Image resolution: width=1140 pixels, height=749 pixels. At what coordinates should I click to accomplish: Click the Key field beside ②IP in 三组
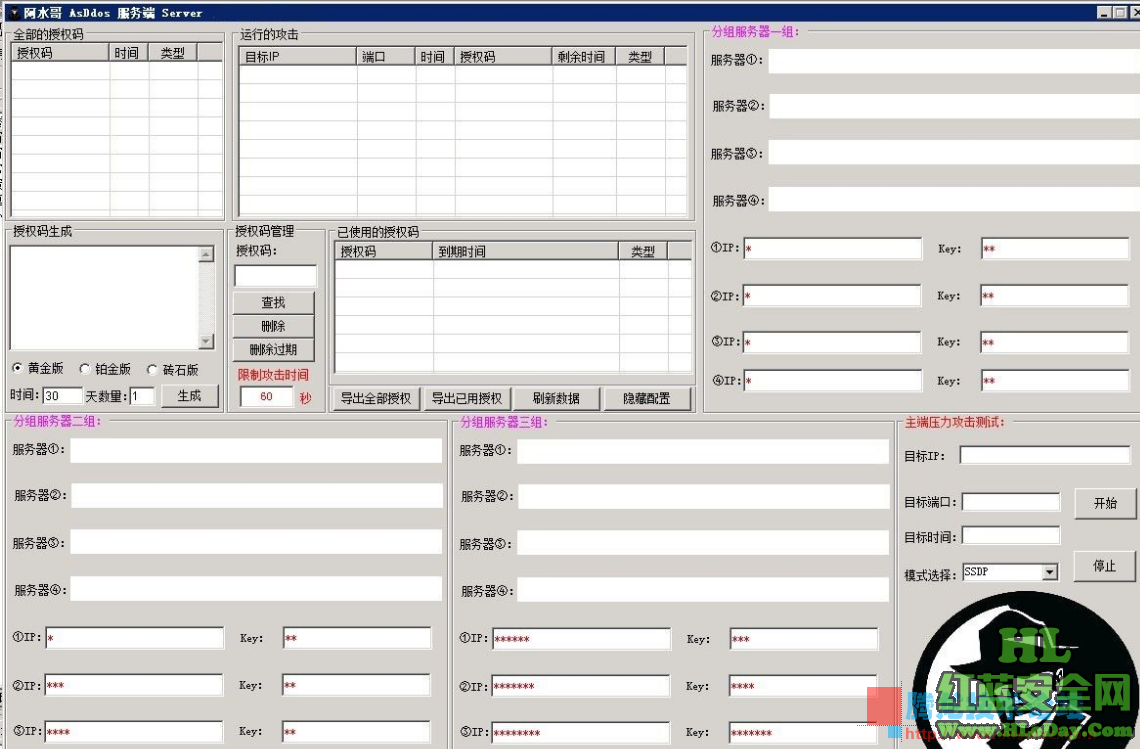click(x=803, y=686)
